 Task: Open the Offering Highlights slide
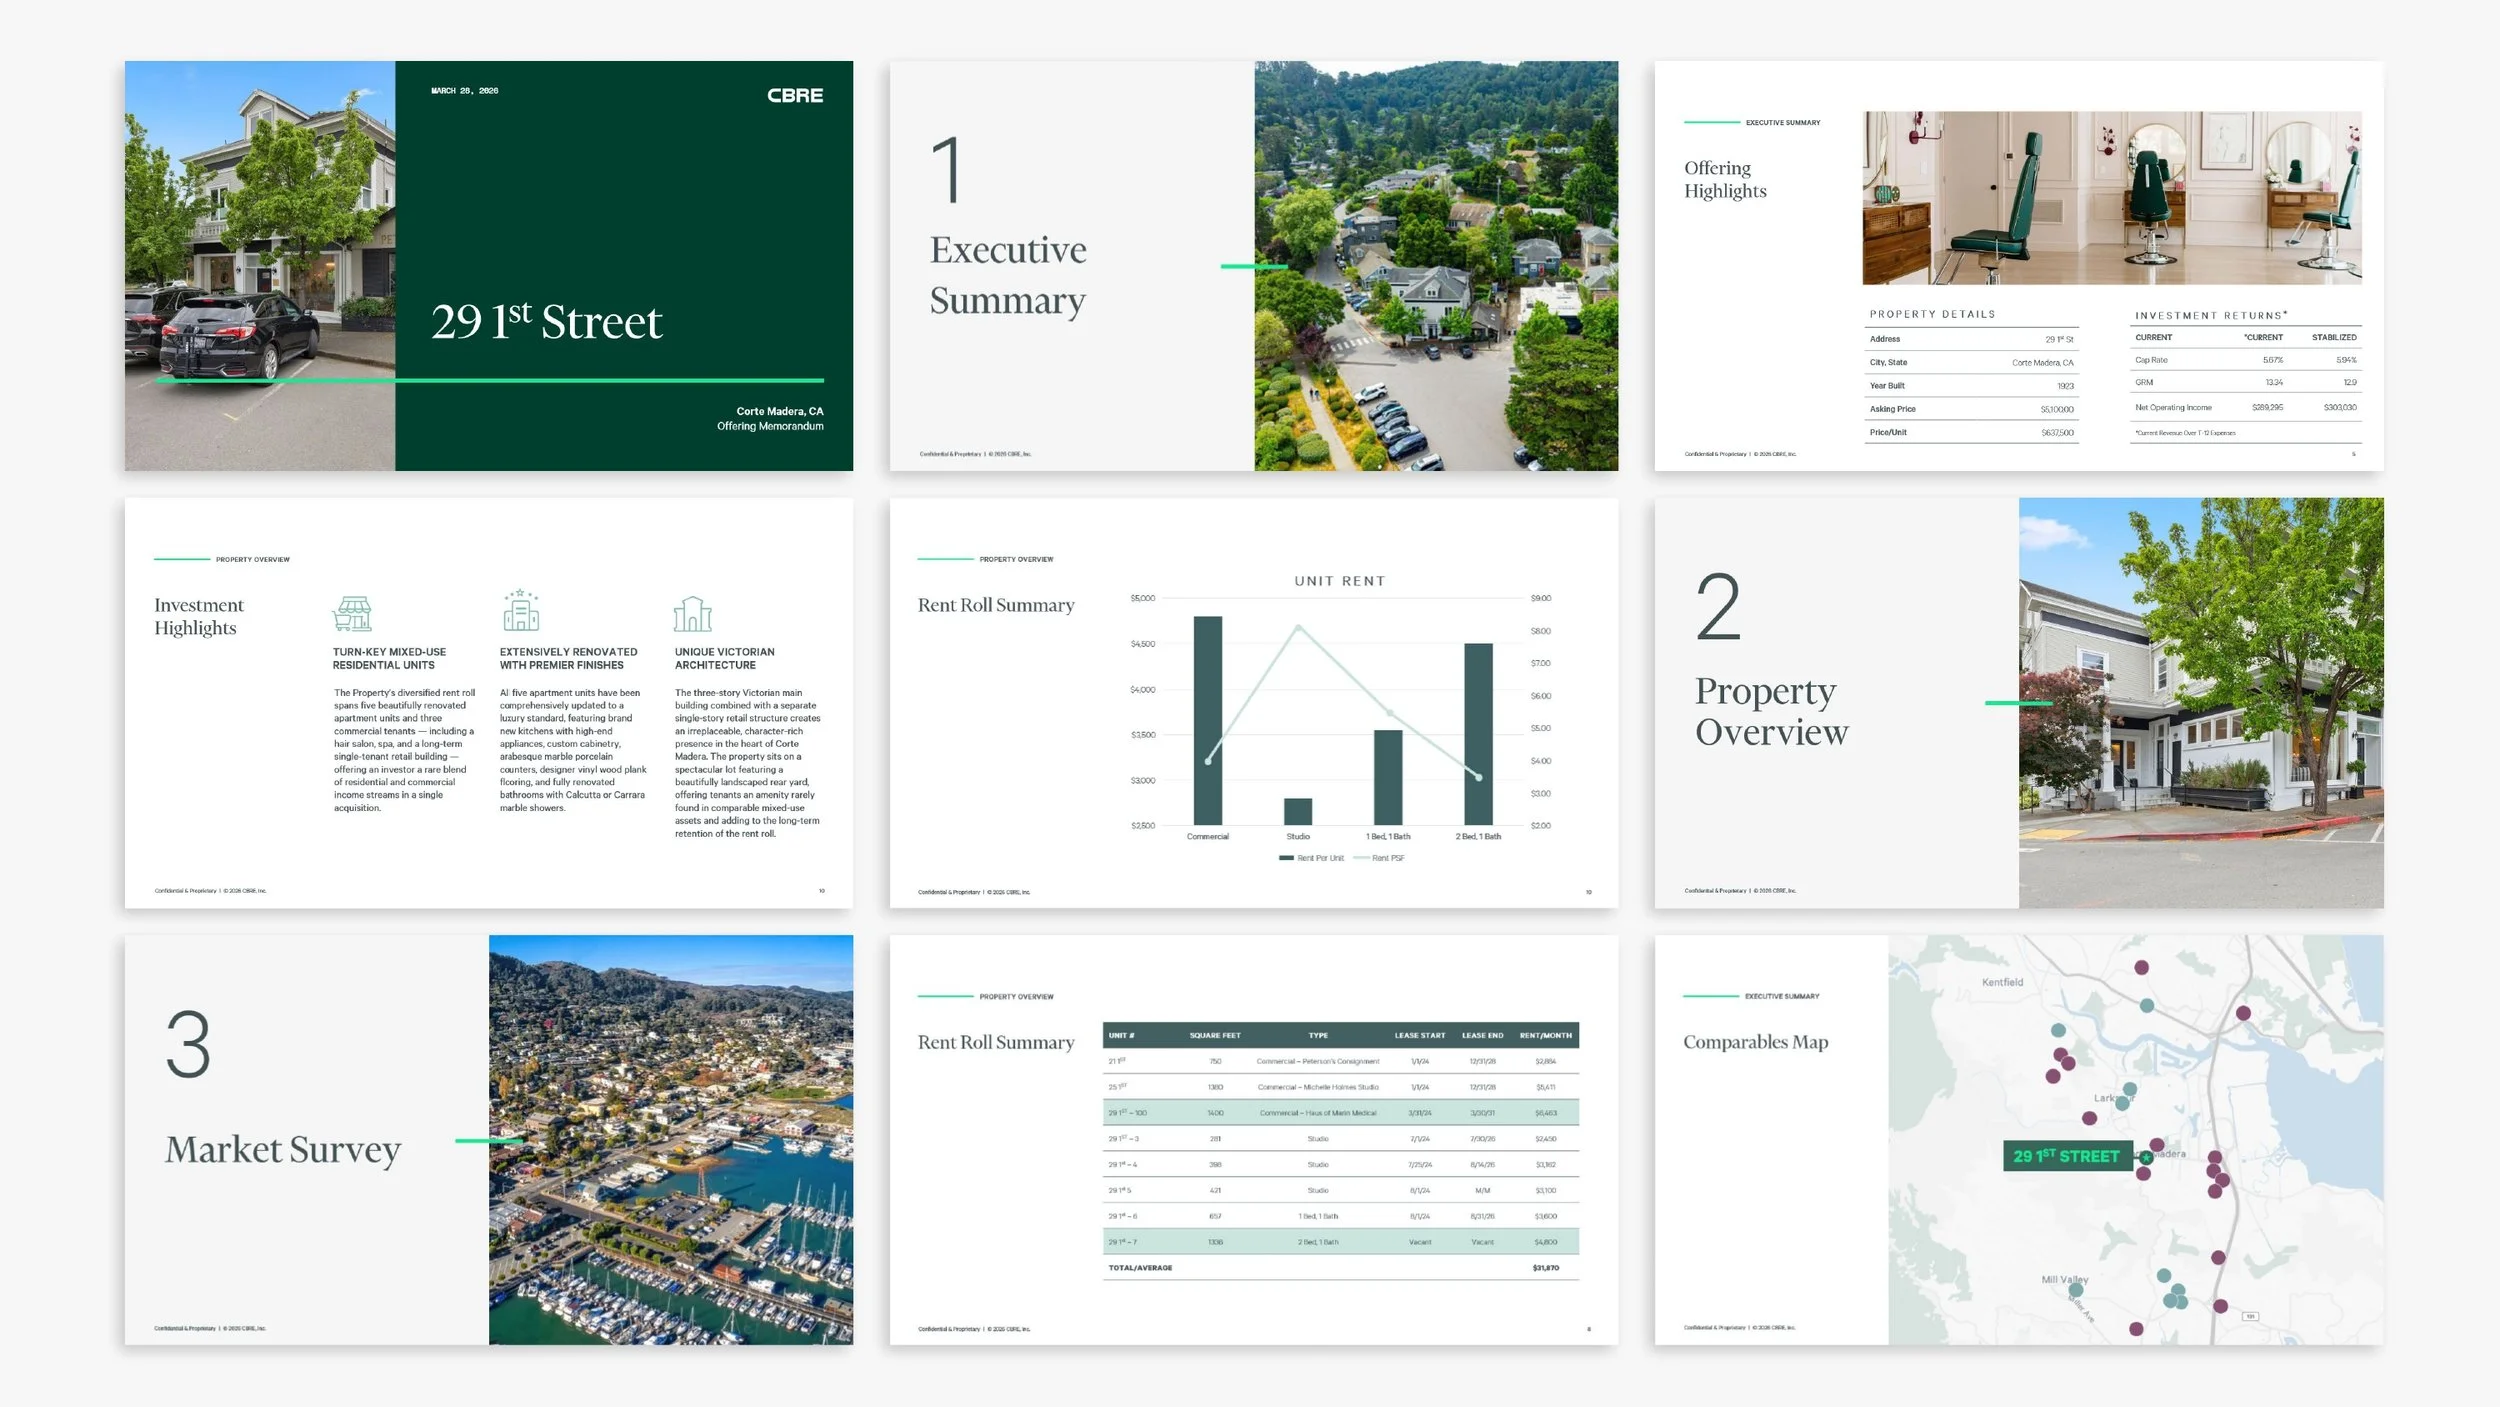tap(2019, 266)
